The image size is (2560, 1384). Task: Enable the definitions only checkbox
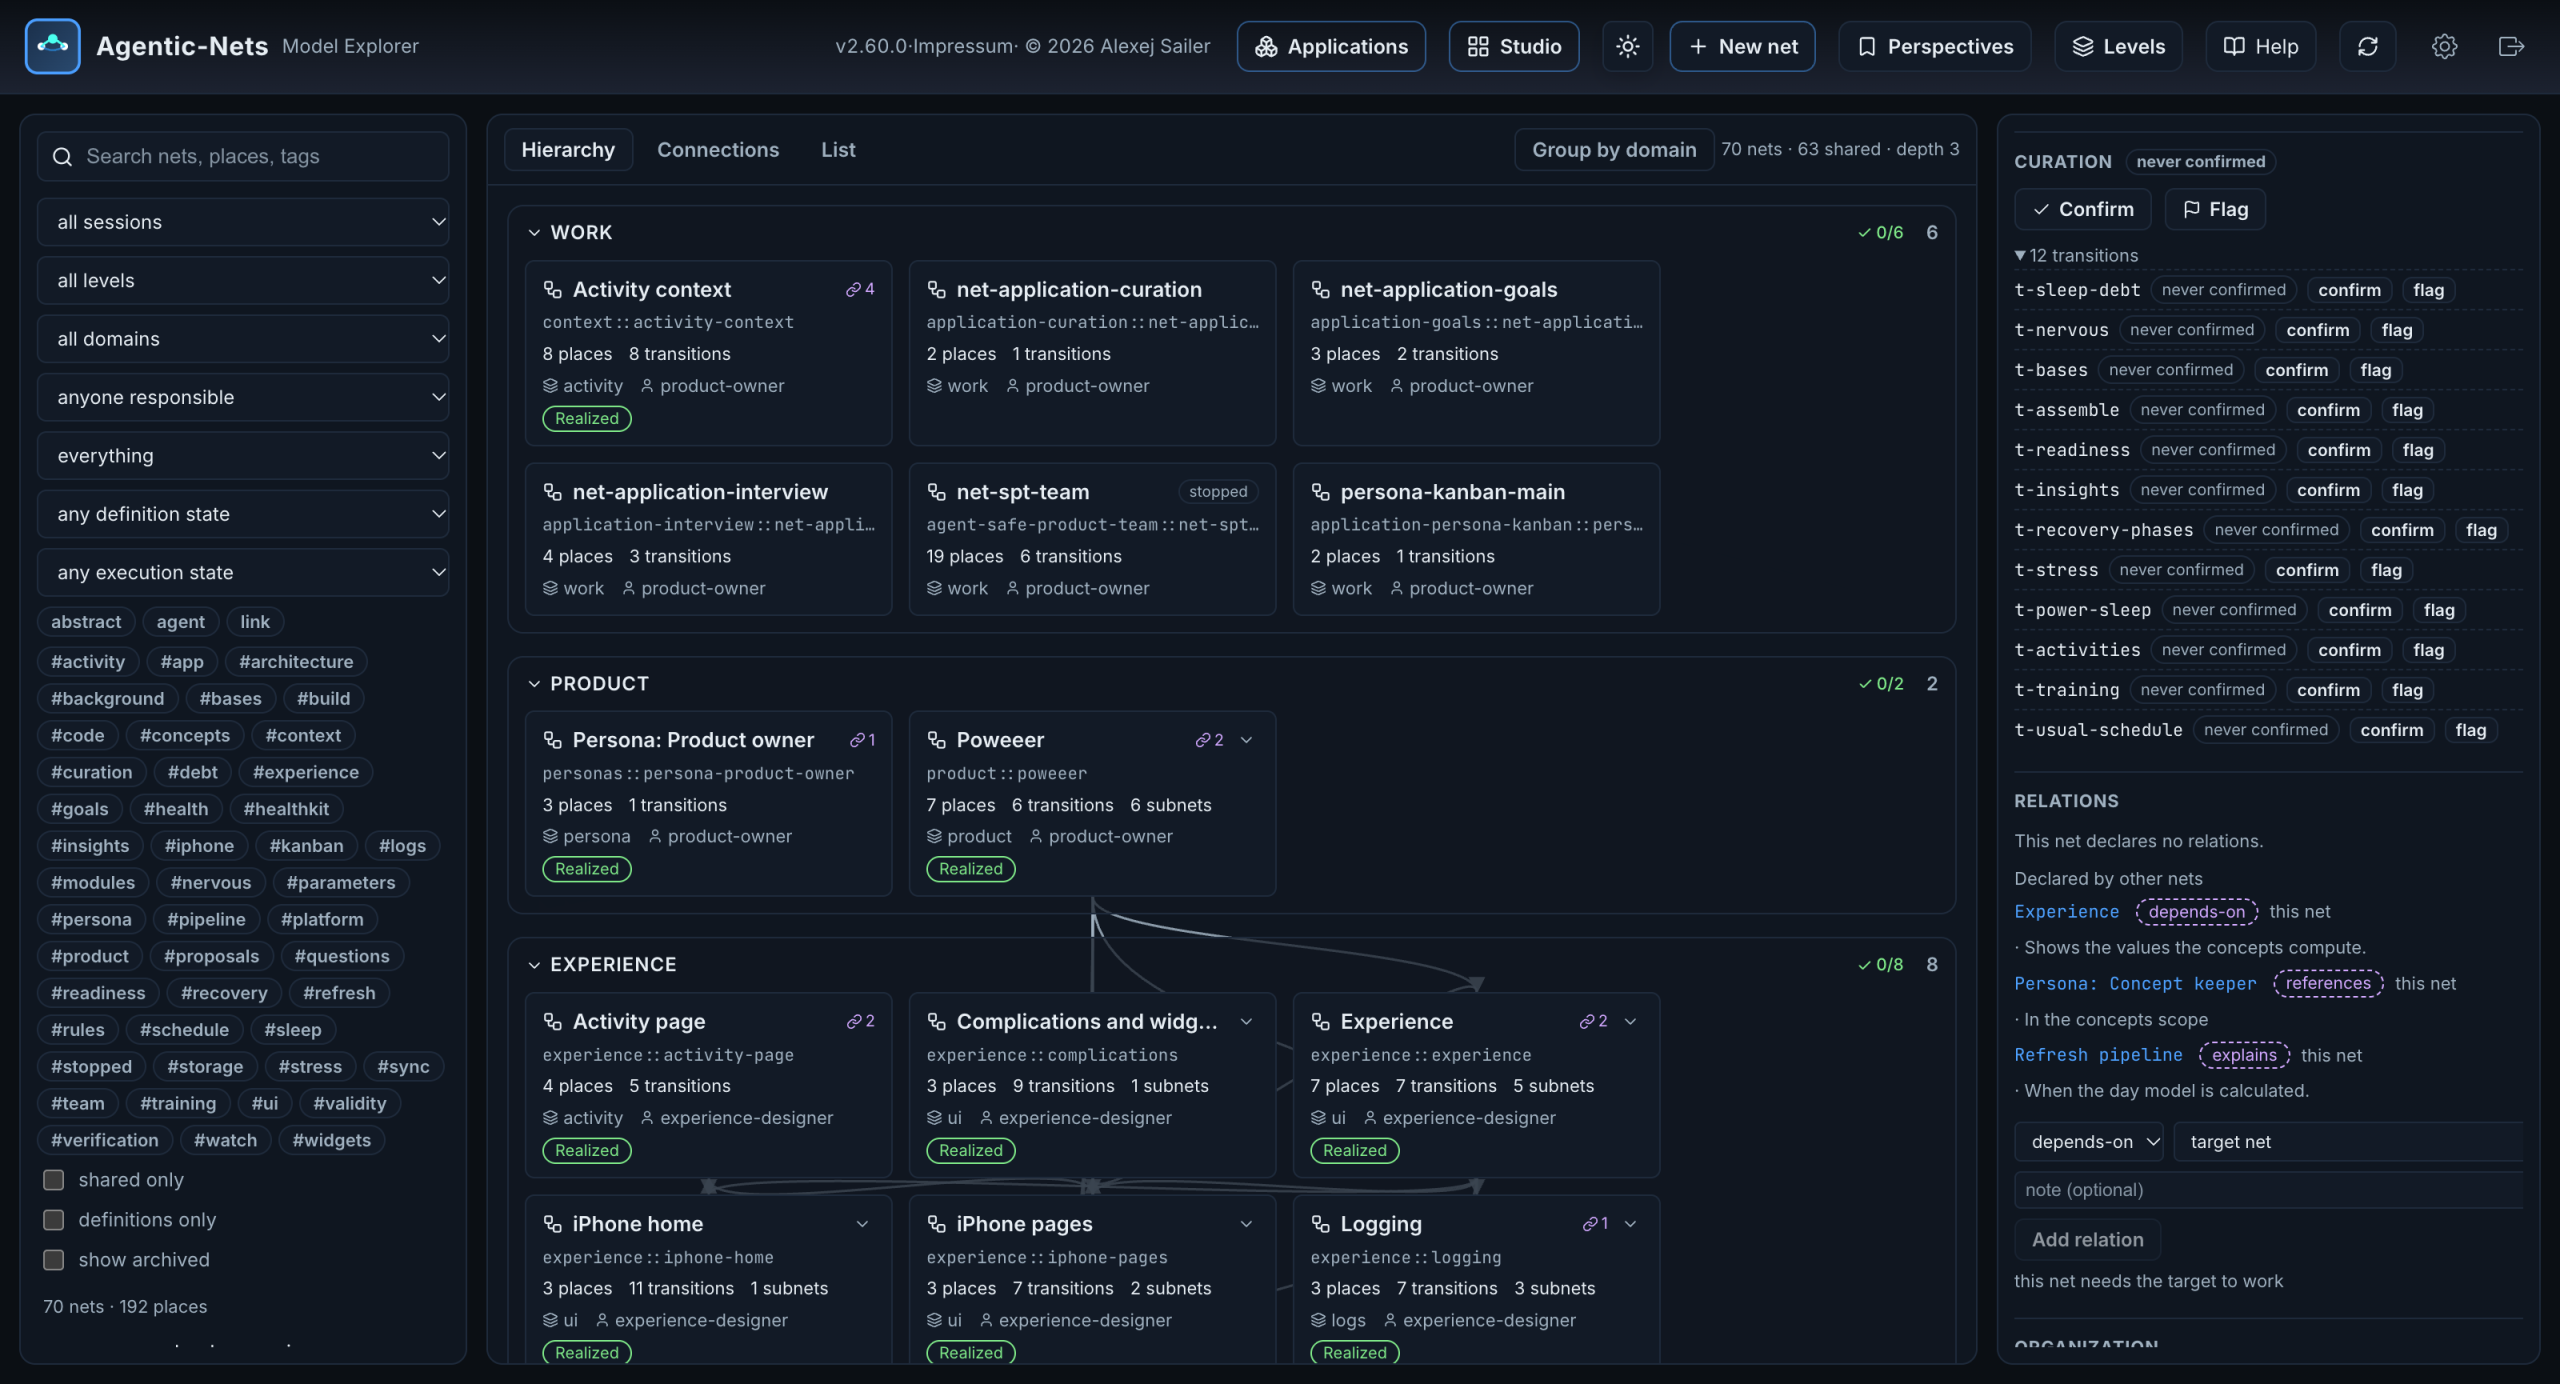(54, 1220)
